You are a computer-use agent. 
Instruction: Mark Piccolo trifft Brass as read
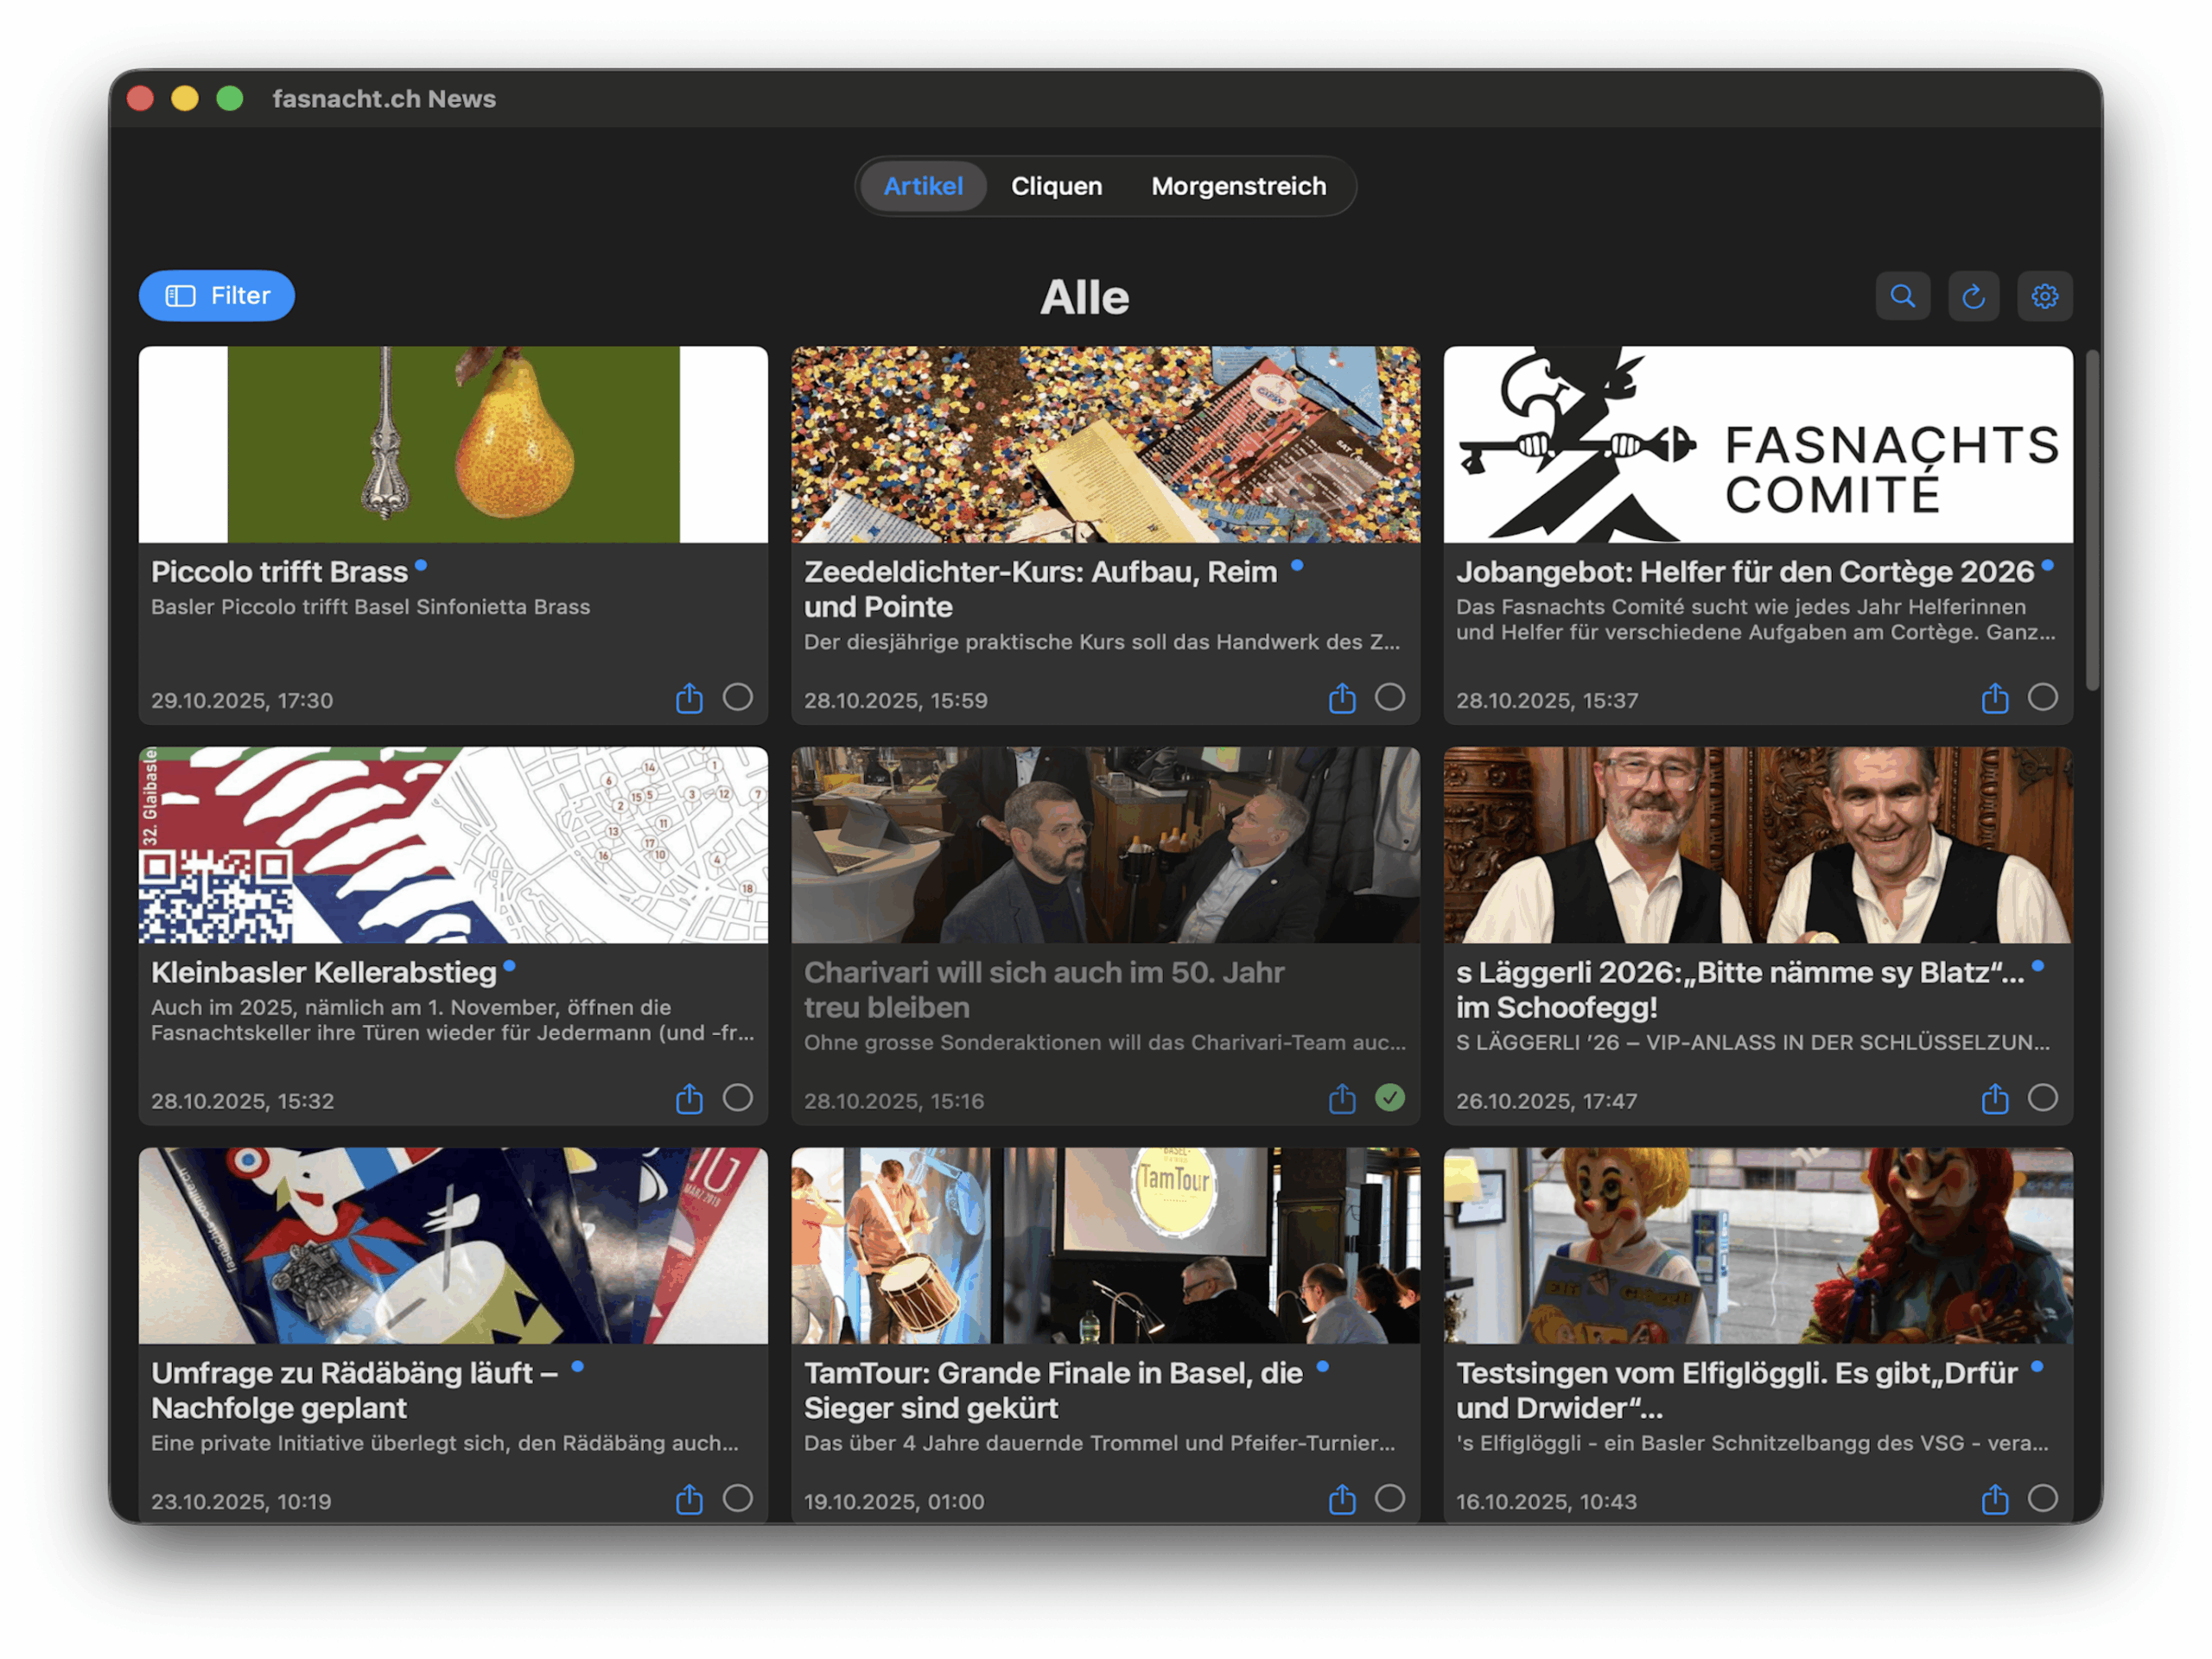click(738, 697)
